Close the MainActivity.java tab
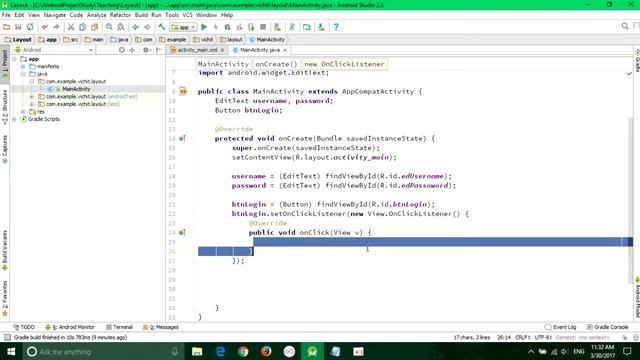 pyautogui.click(x=285, y=50)
